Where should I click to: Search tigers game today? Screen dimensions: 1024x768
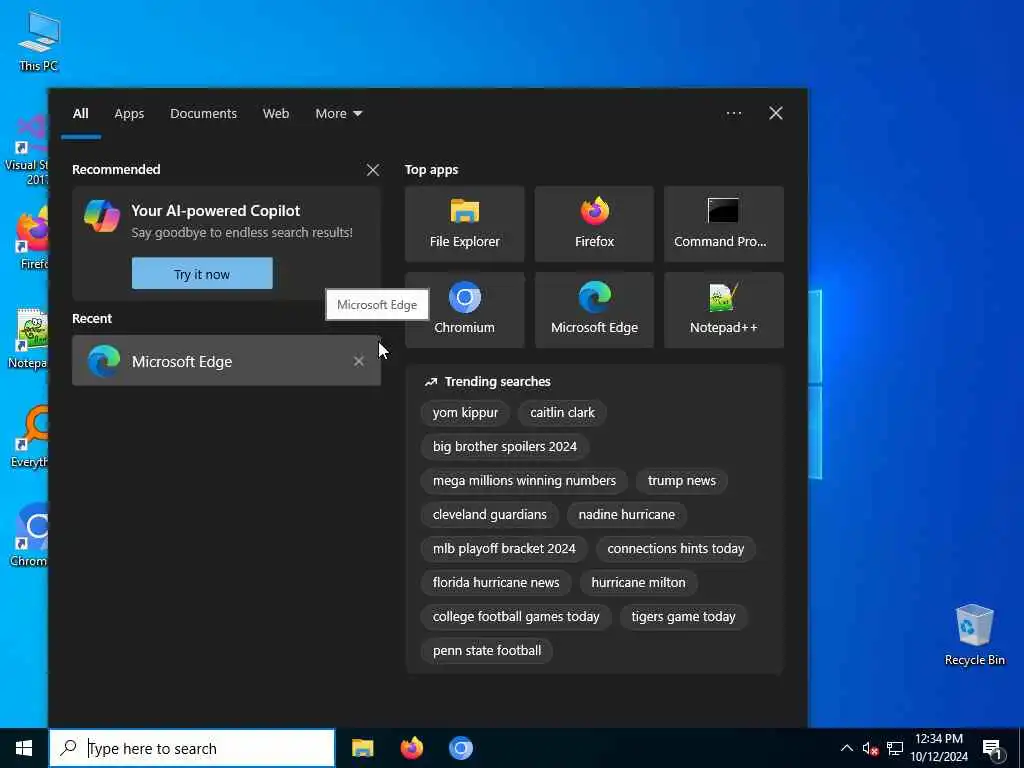click(684, 616)
